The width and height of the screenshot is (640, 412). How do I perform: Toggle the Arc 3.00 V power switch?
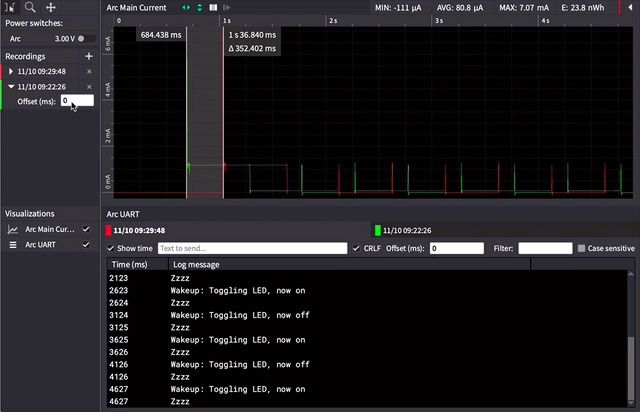coord(86,39)
